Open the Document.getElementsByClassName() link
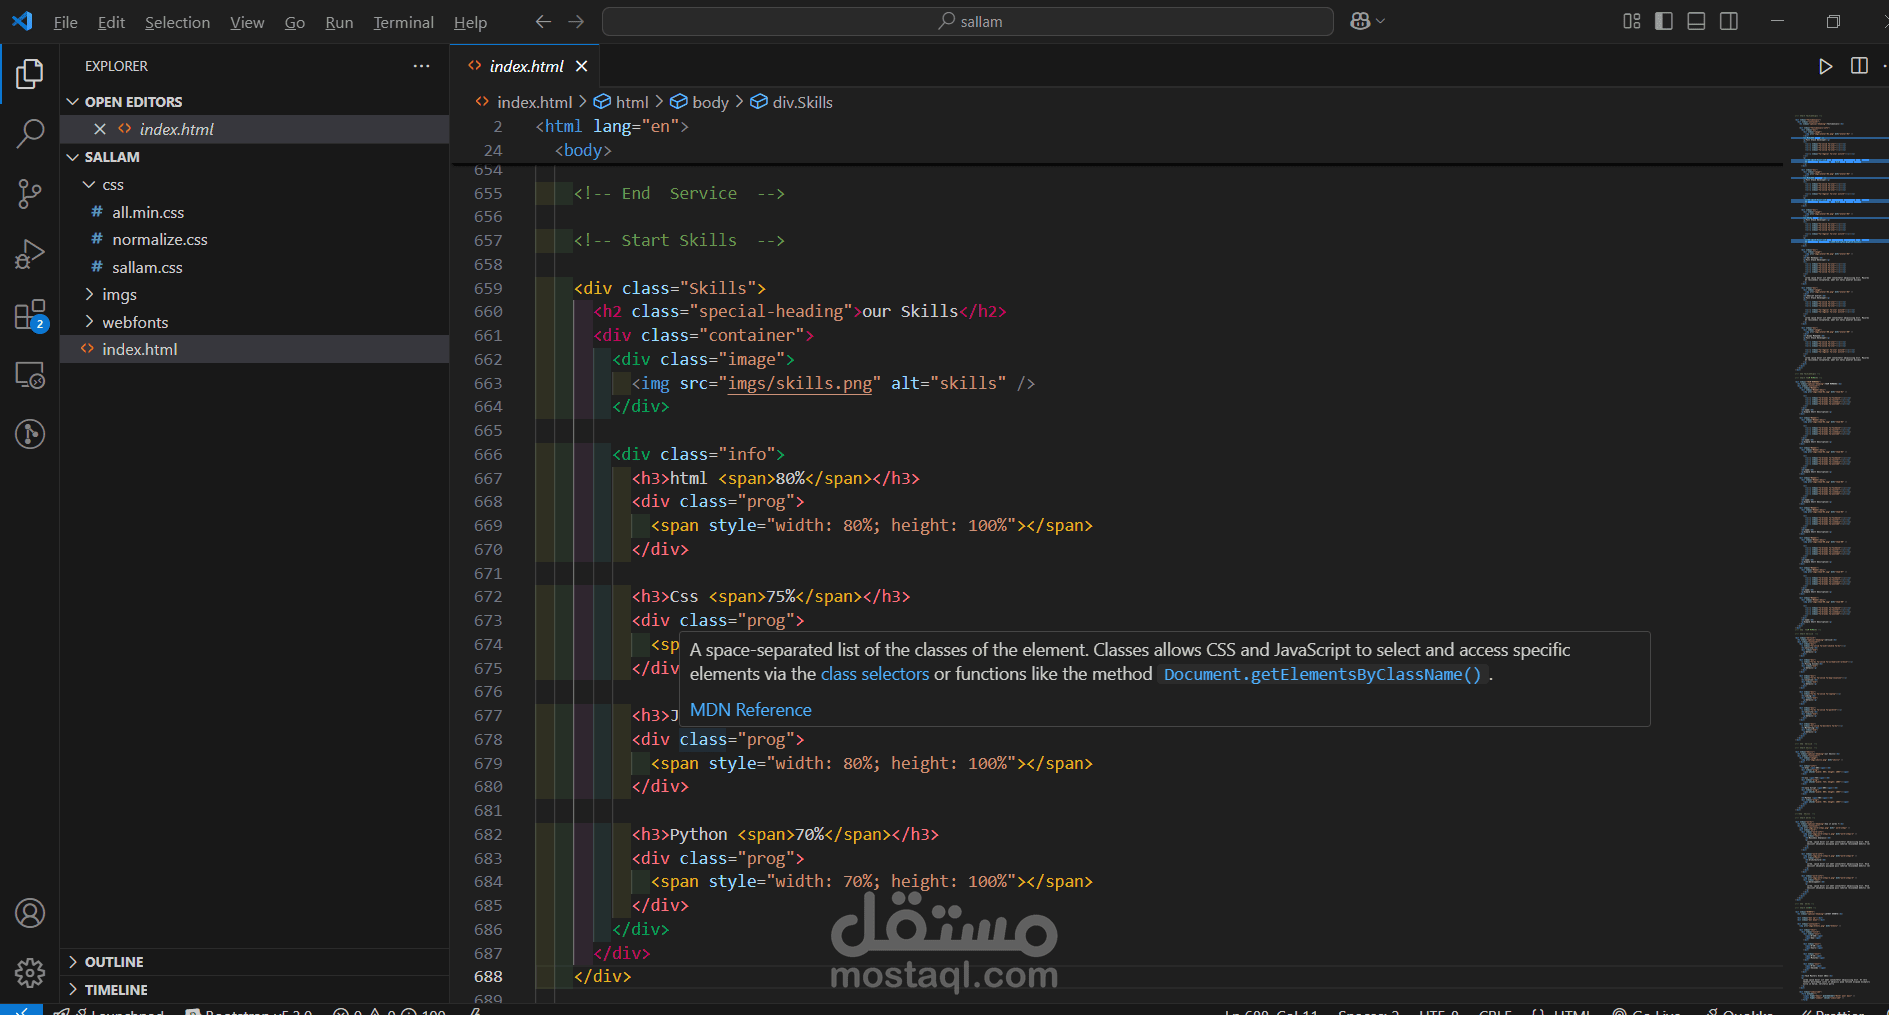The width and height of the screenshot is (1889, 1015). (1322, 674)
